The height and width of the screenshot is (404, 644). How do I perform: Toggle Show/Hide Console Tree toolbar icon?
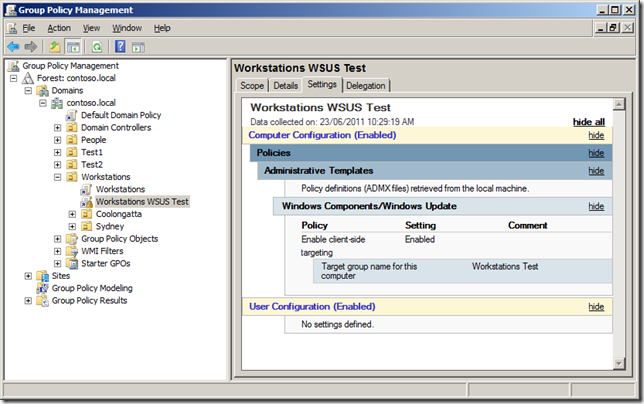(x=74, y=46)
